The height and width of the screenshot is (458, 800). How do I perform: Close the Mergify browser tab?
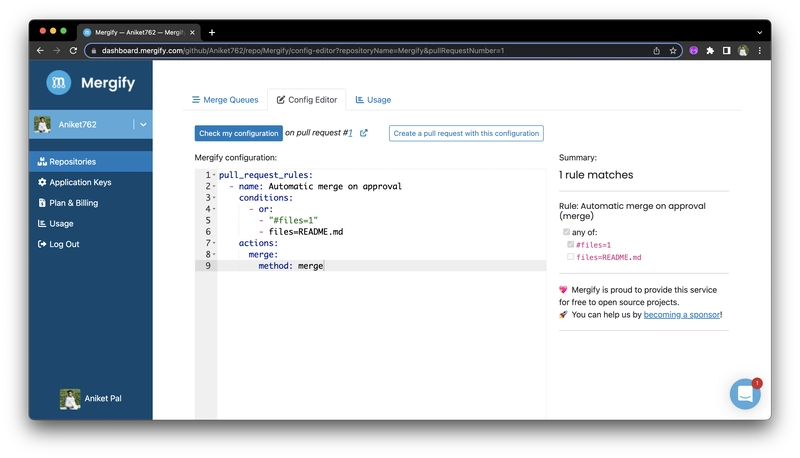192,33
